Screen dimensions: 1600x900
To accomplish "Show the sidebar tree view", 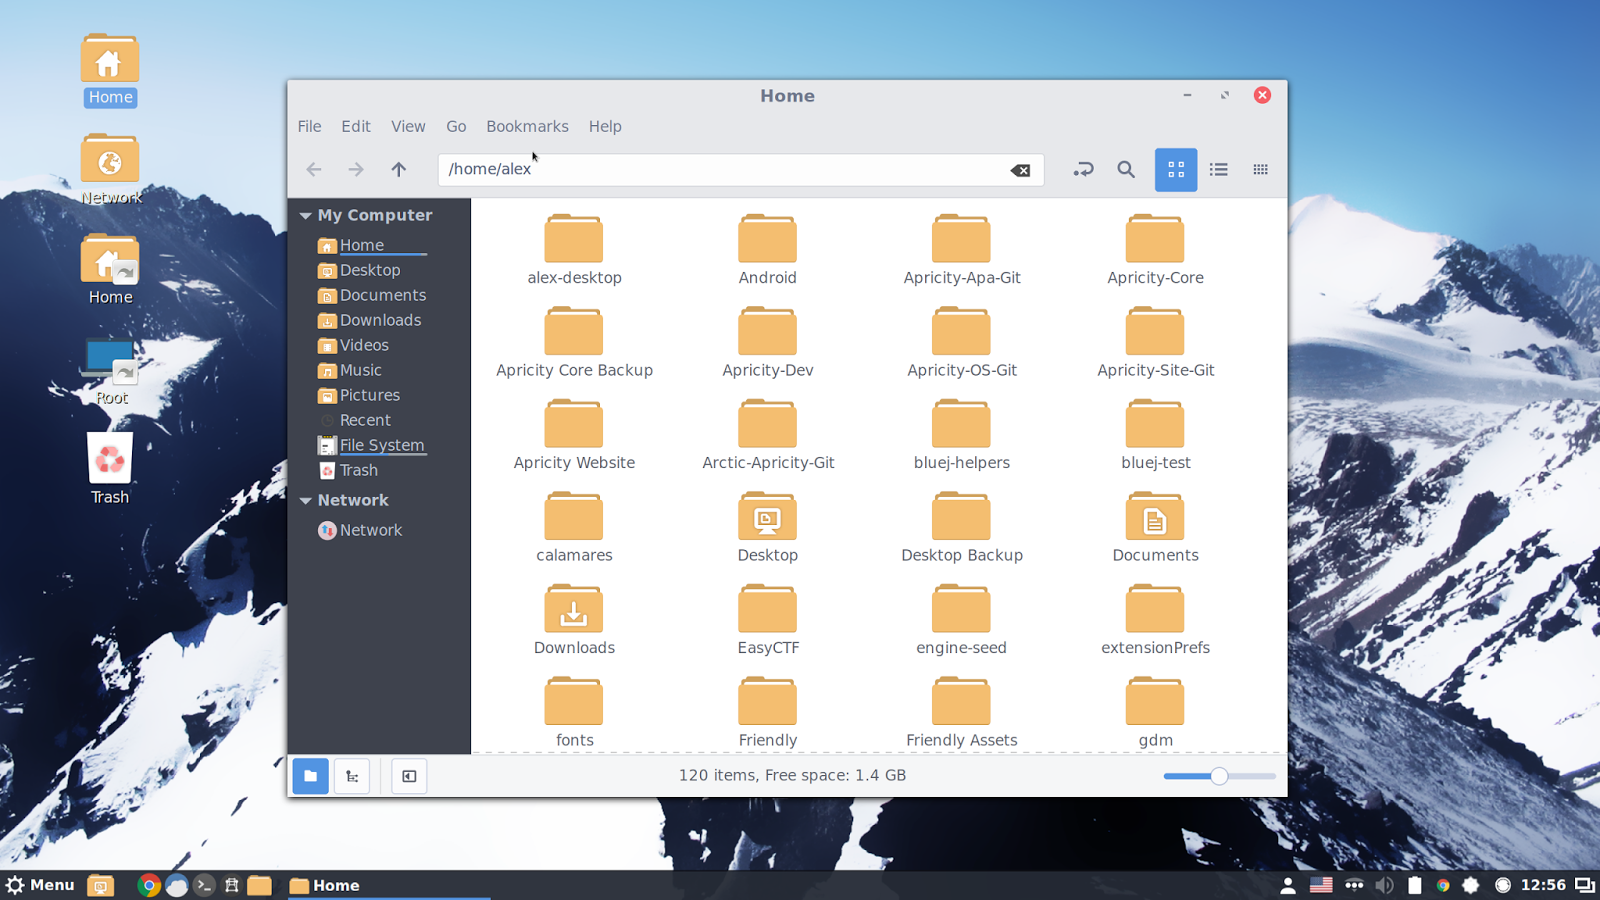I will point(351,776).
